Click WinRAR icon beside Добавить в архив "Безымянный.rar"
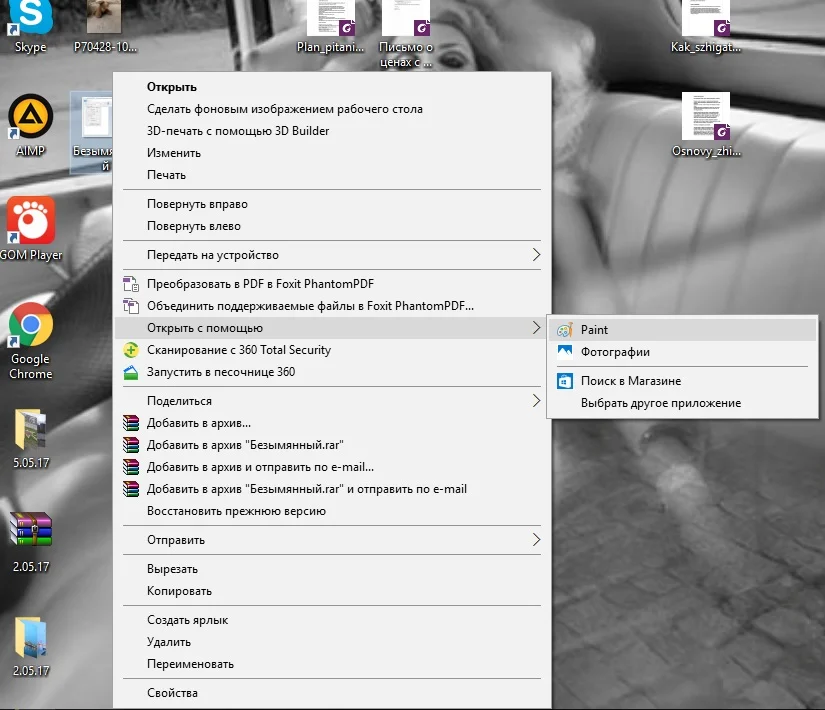This screenshot has height=710, width=825. point(131,445)
